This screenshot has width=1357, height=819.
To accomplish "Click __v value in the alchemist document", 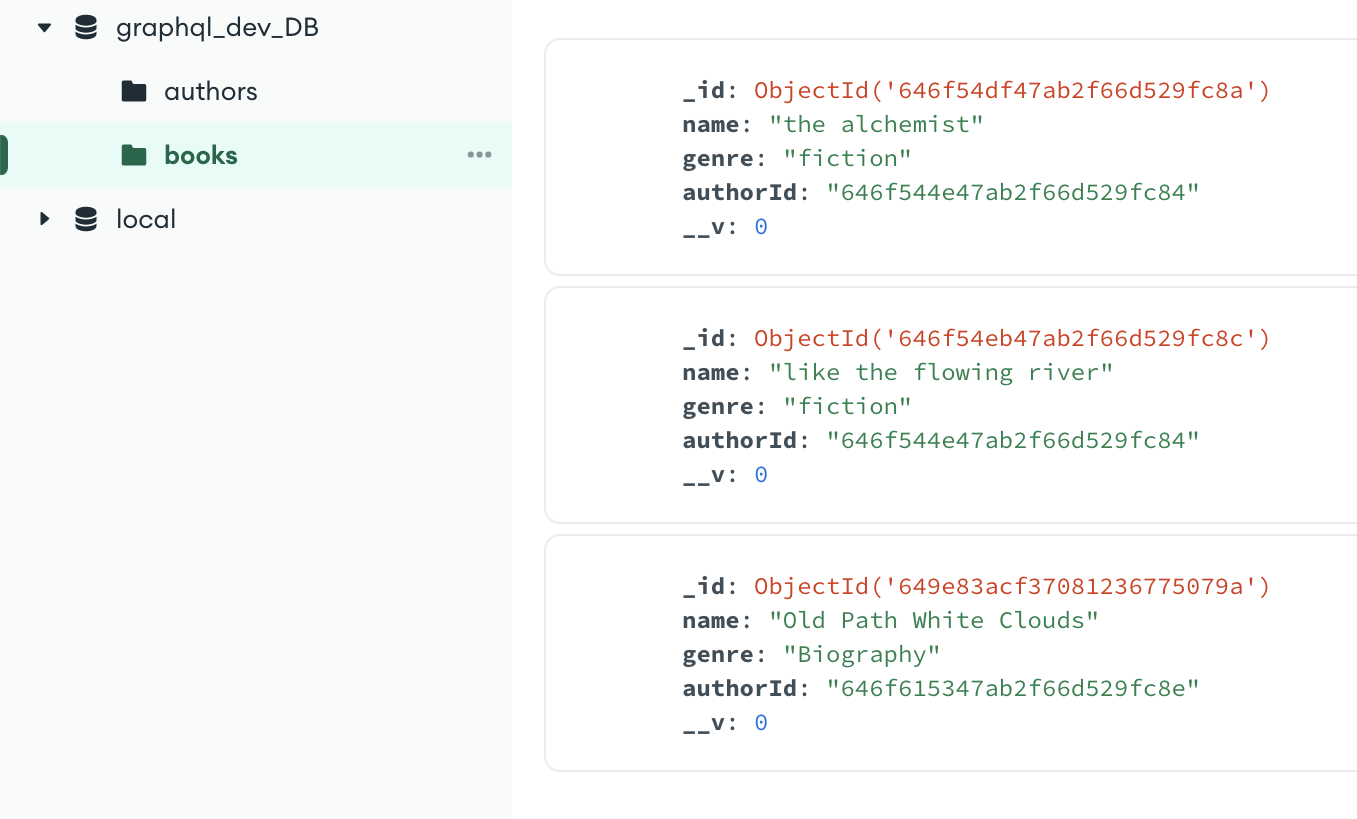I will pos(761,227).
